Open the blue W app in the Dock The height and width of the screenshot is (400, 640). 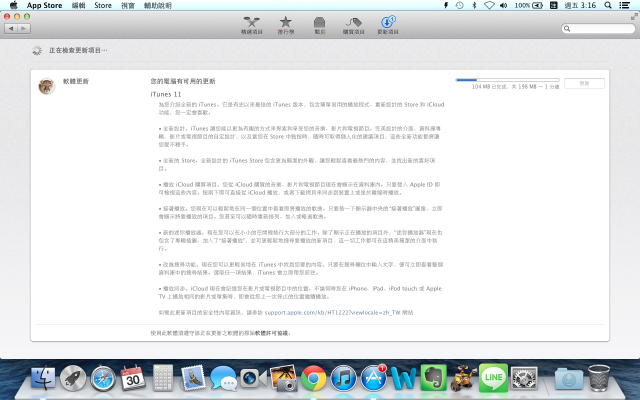[x=404, y=378]
